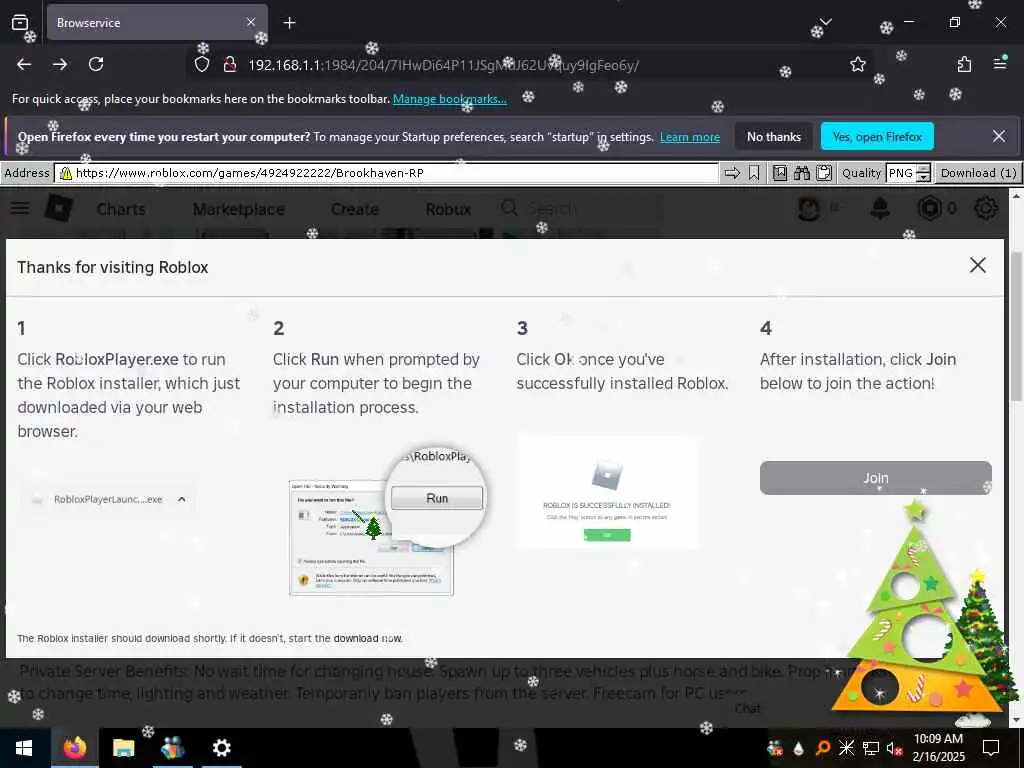The image size is (1024, 768).
Task: Open File Explorer from the taskbar
Action: pos(123,748)
